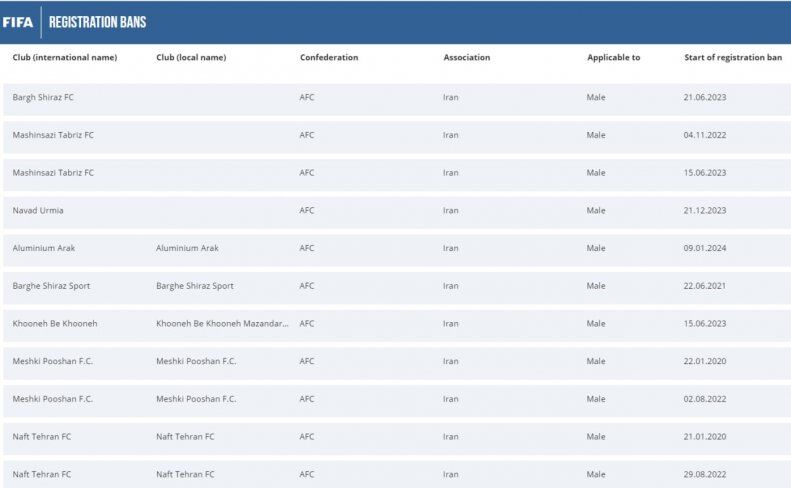Image resolution: width=791 pixels, height=488 pixels.
Task: Sort by Club (local name) column
Action: tap(191, 58)
